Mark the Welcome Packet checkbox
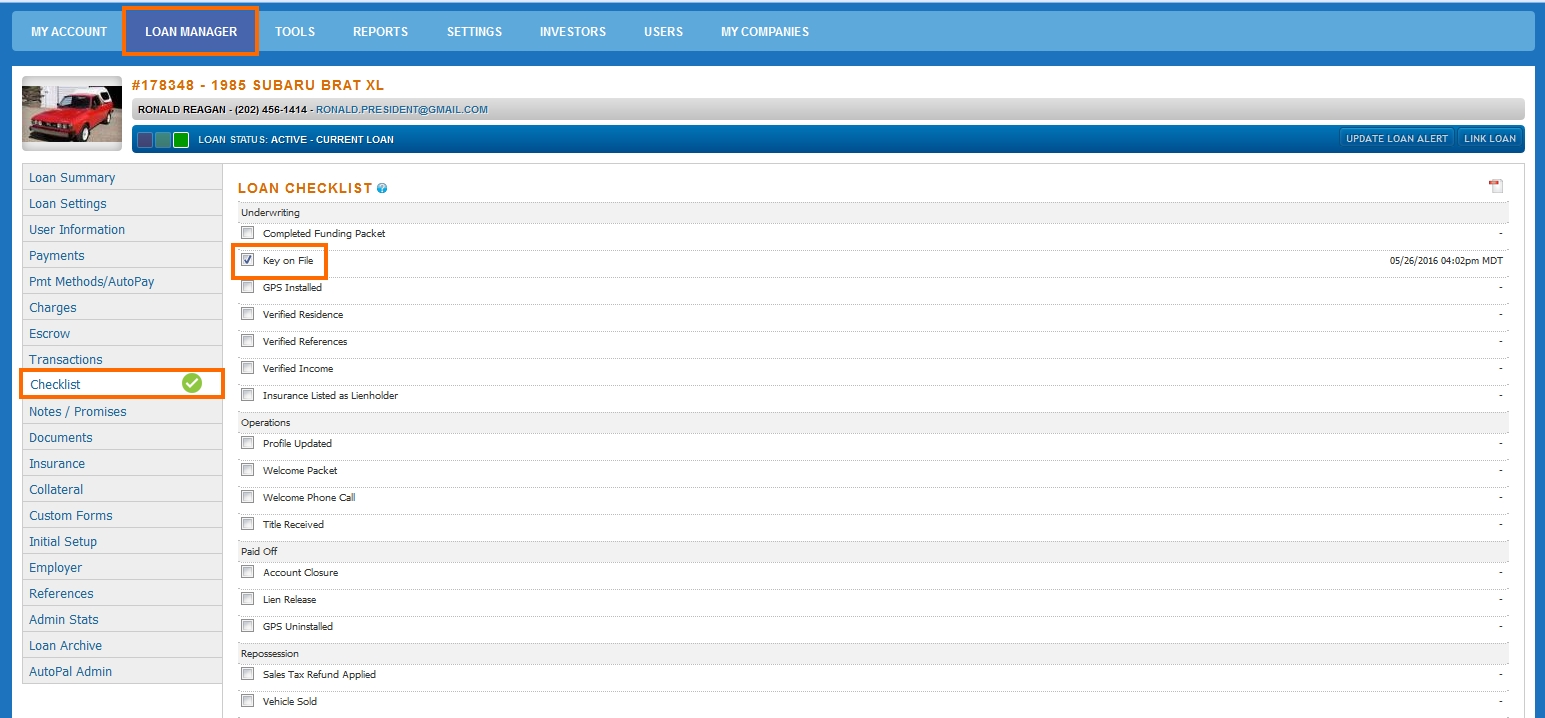Image resolution: width=1545 pixels, height=718 pixels. 248,470
